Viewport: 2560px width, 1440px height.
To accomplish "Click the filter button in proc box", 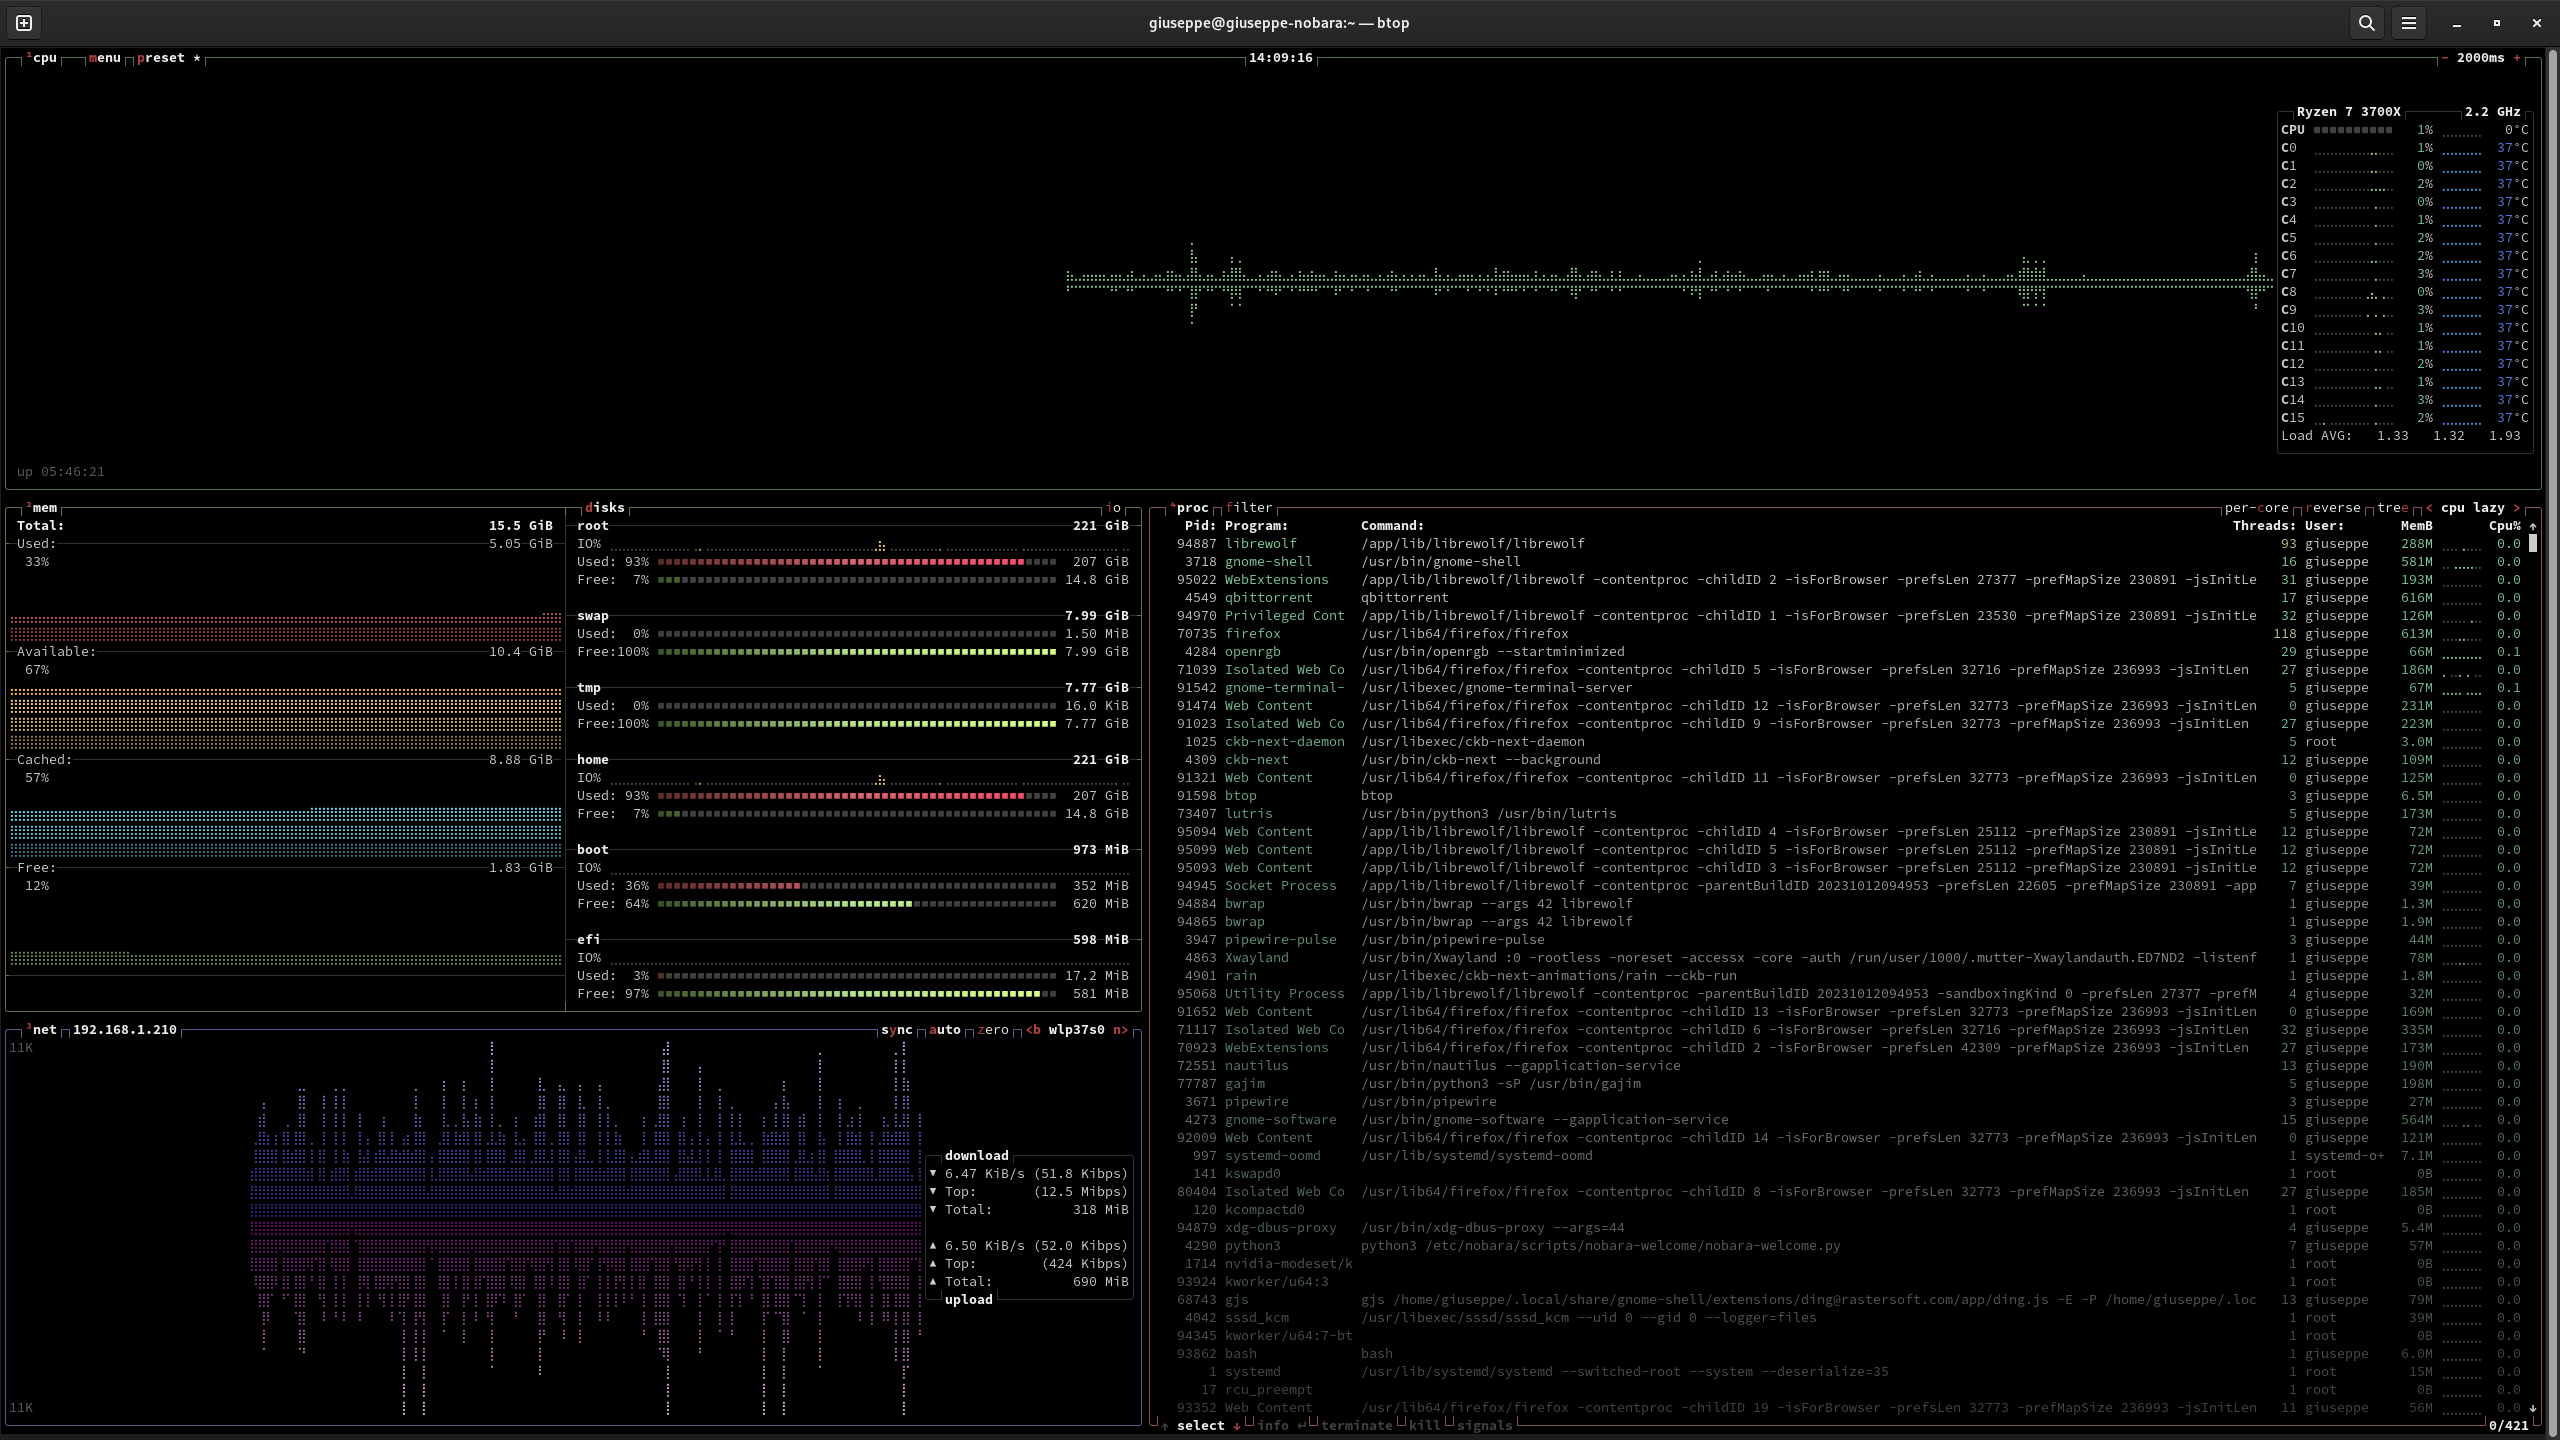I will (1249, 508).
